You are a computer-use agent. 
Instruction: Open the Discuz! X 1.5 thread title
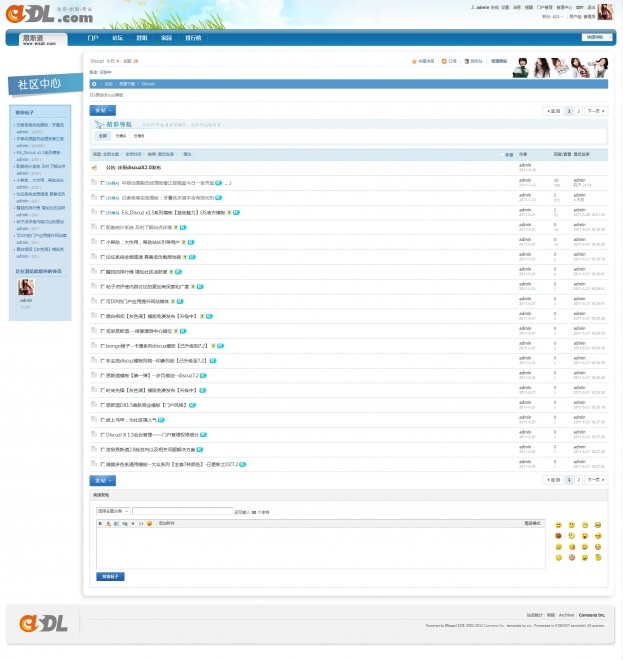152,435
